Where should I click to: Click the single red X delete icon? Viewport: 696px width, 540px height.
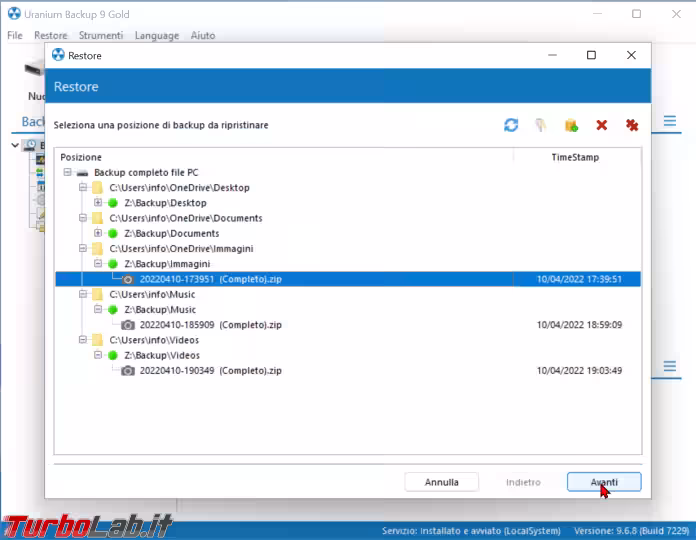601,125
